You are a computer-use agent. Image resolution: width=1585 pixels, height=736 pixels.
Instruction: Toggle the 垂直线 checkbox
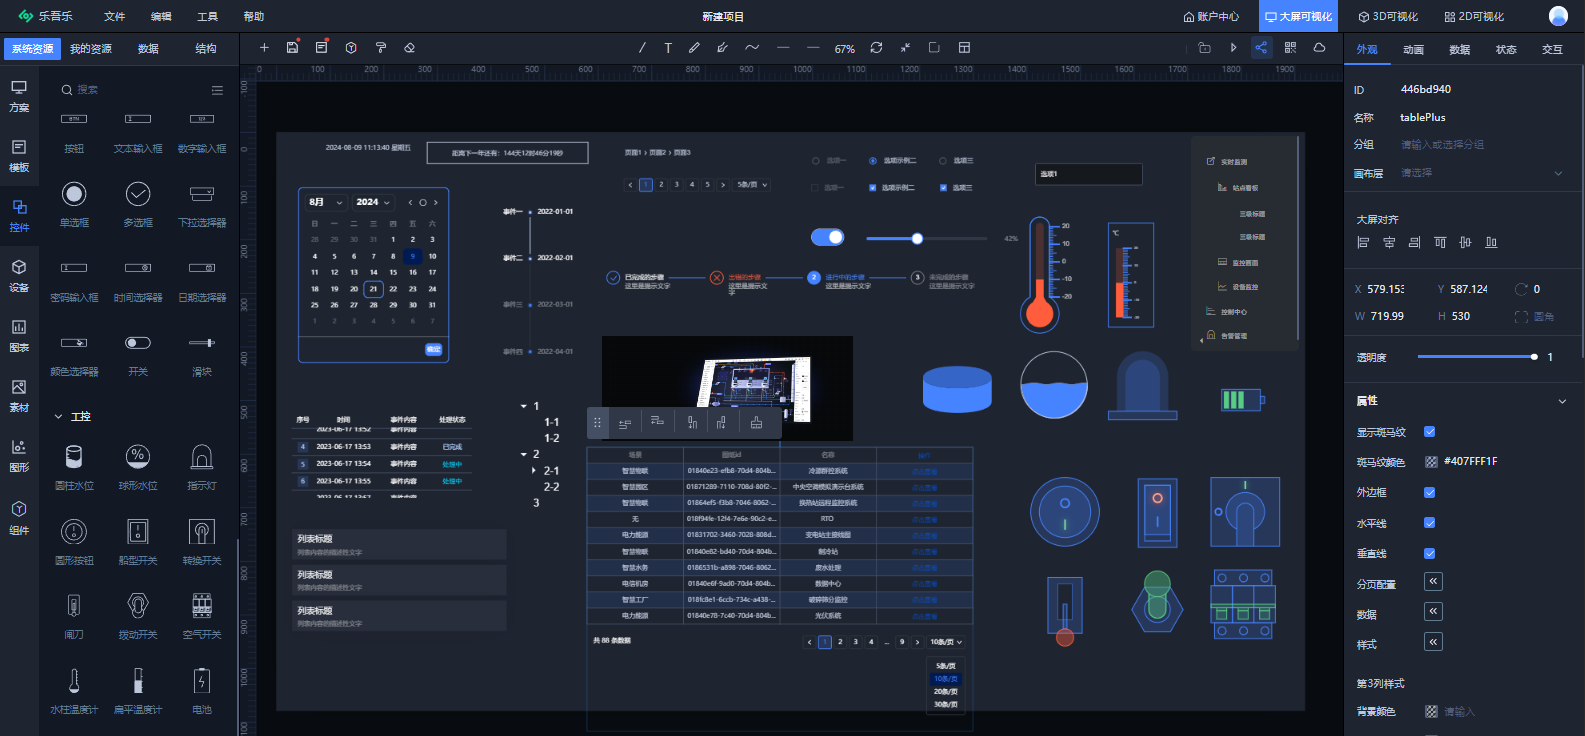pyautogui.click(x=1430, y=553)
